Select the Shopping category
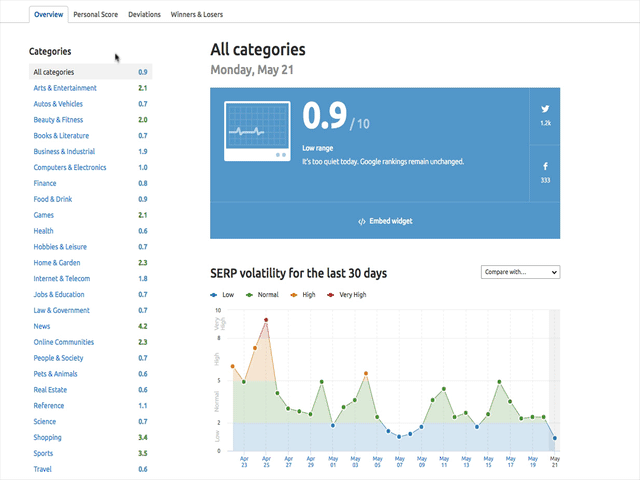The image size is (640, 480). click(x=47, y=437)
